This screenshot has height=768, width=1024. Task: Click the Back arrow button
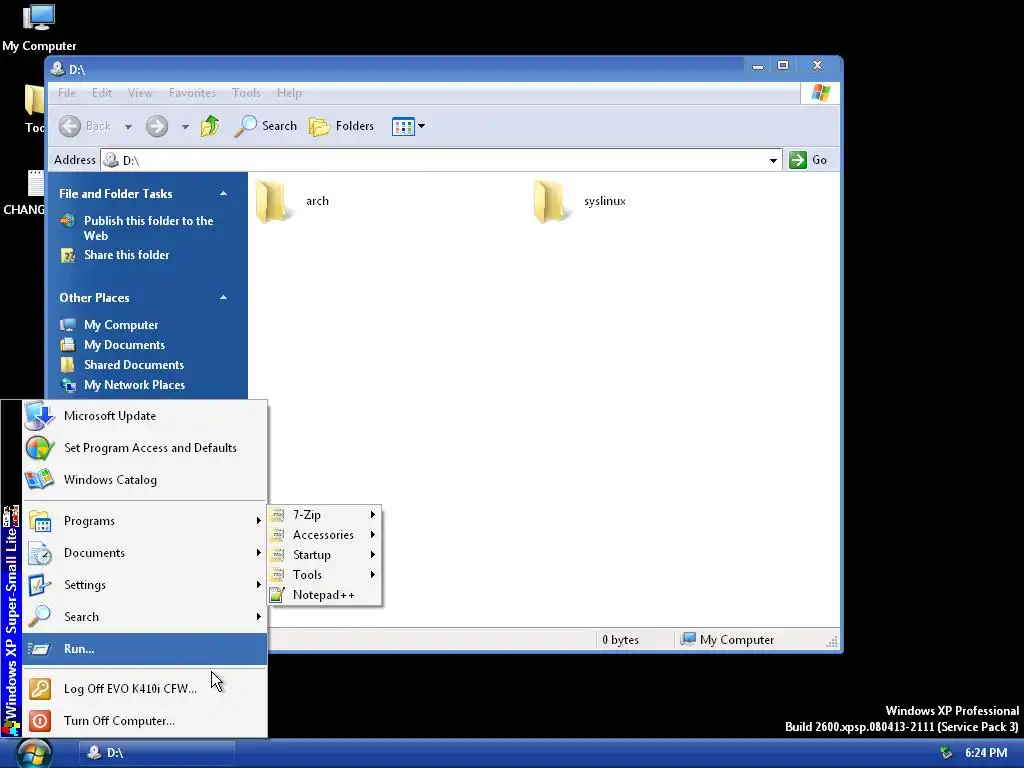tap(85, 126)
